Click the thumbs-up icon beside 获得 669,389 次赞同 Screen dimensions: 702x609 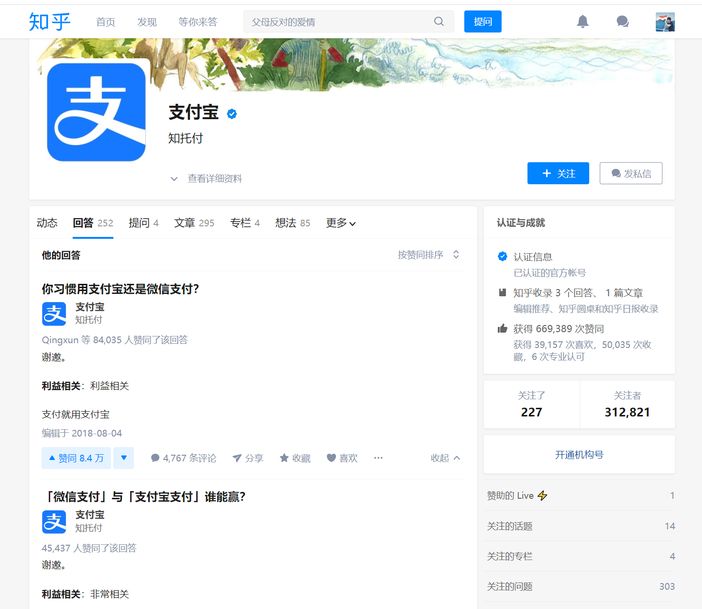tap(502, 329)
